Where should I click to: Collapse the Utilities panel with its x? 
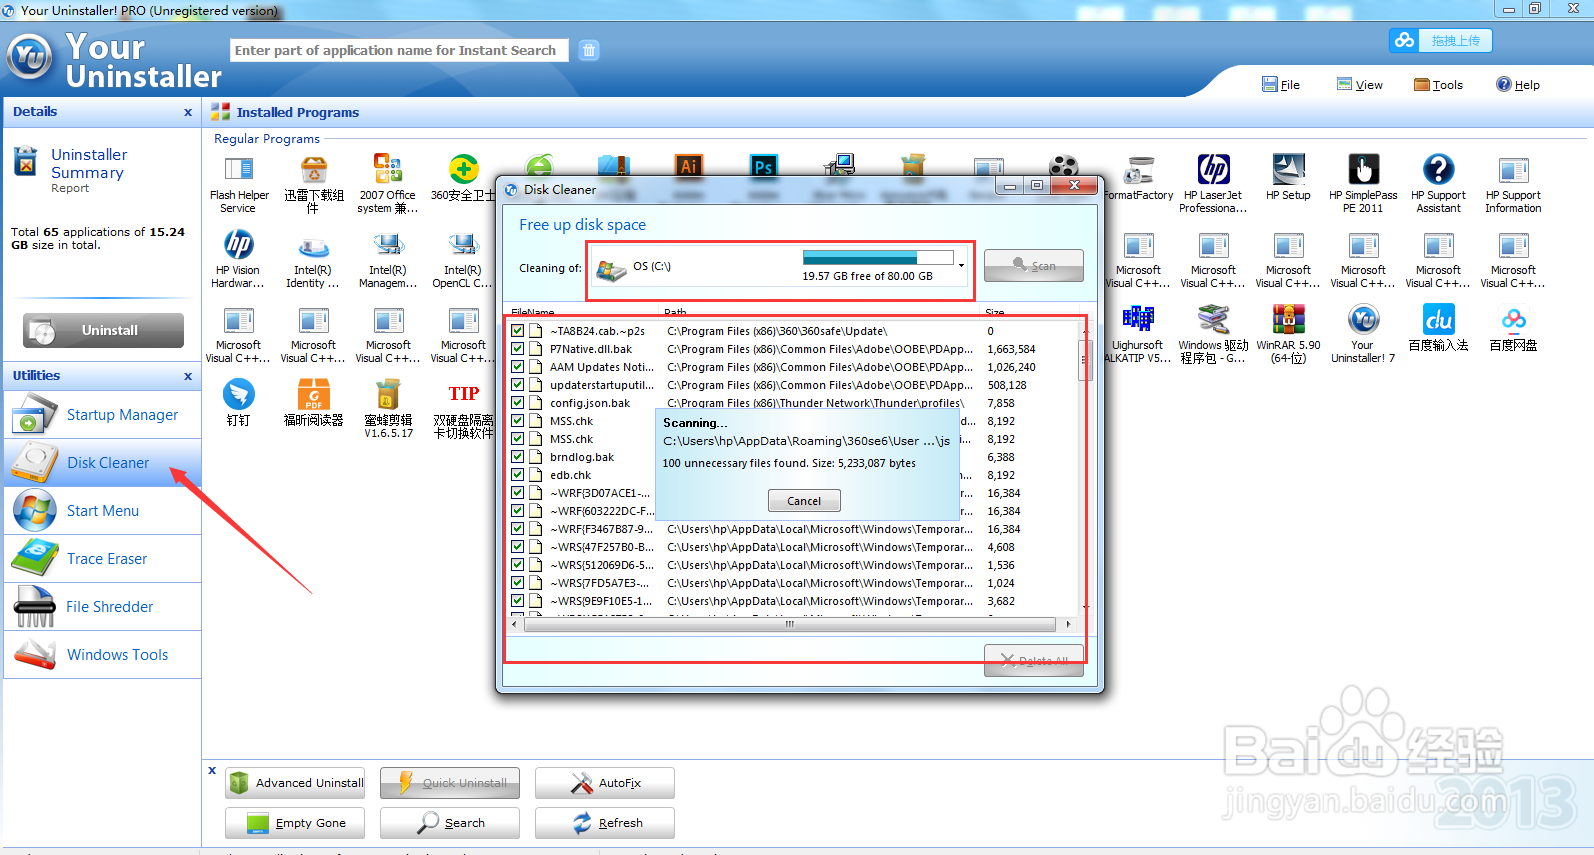coord(188,376)
